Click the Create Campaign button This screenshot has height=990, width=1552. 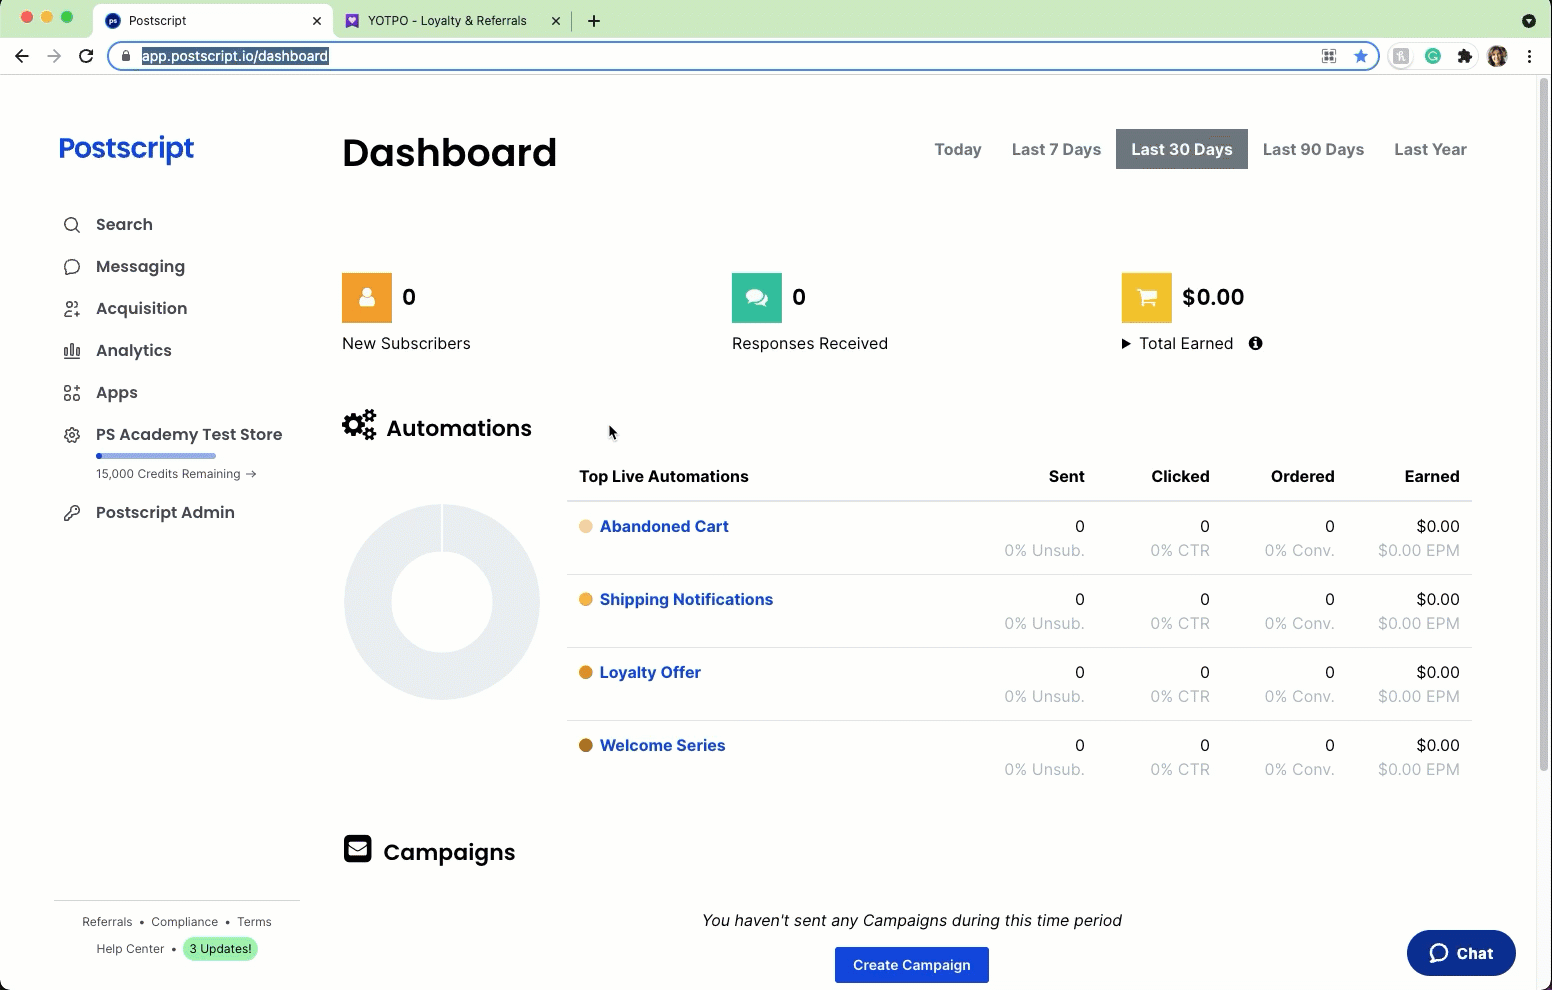click(912, 965)
